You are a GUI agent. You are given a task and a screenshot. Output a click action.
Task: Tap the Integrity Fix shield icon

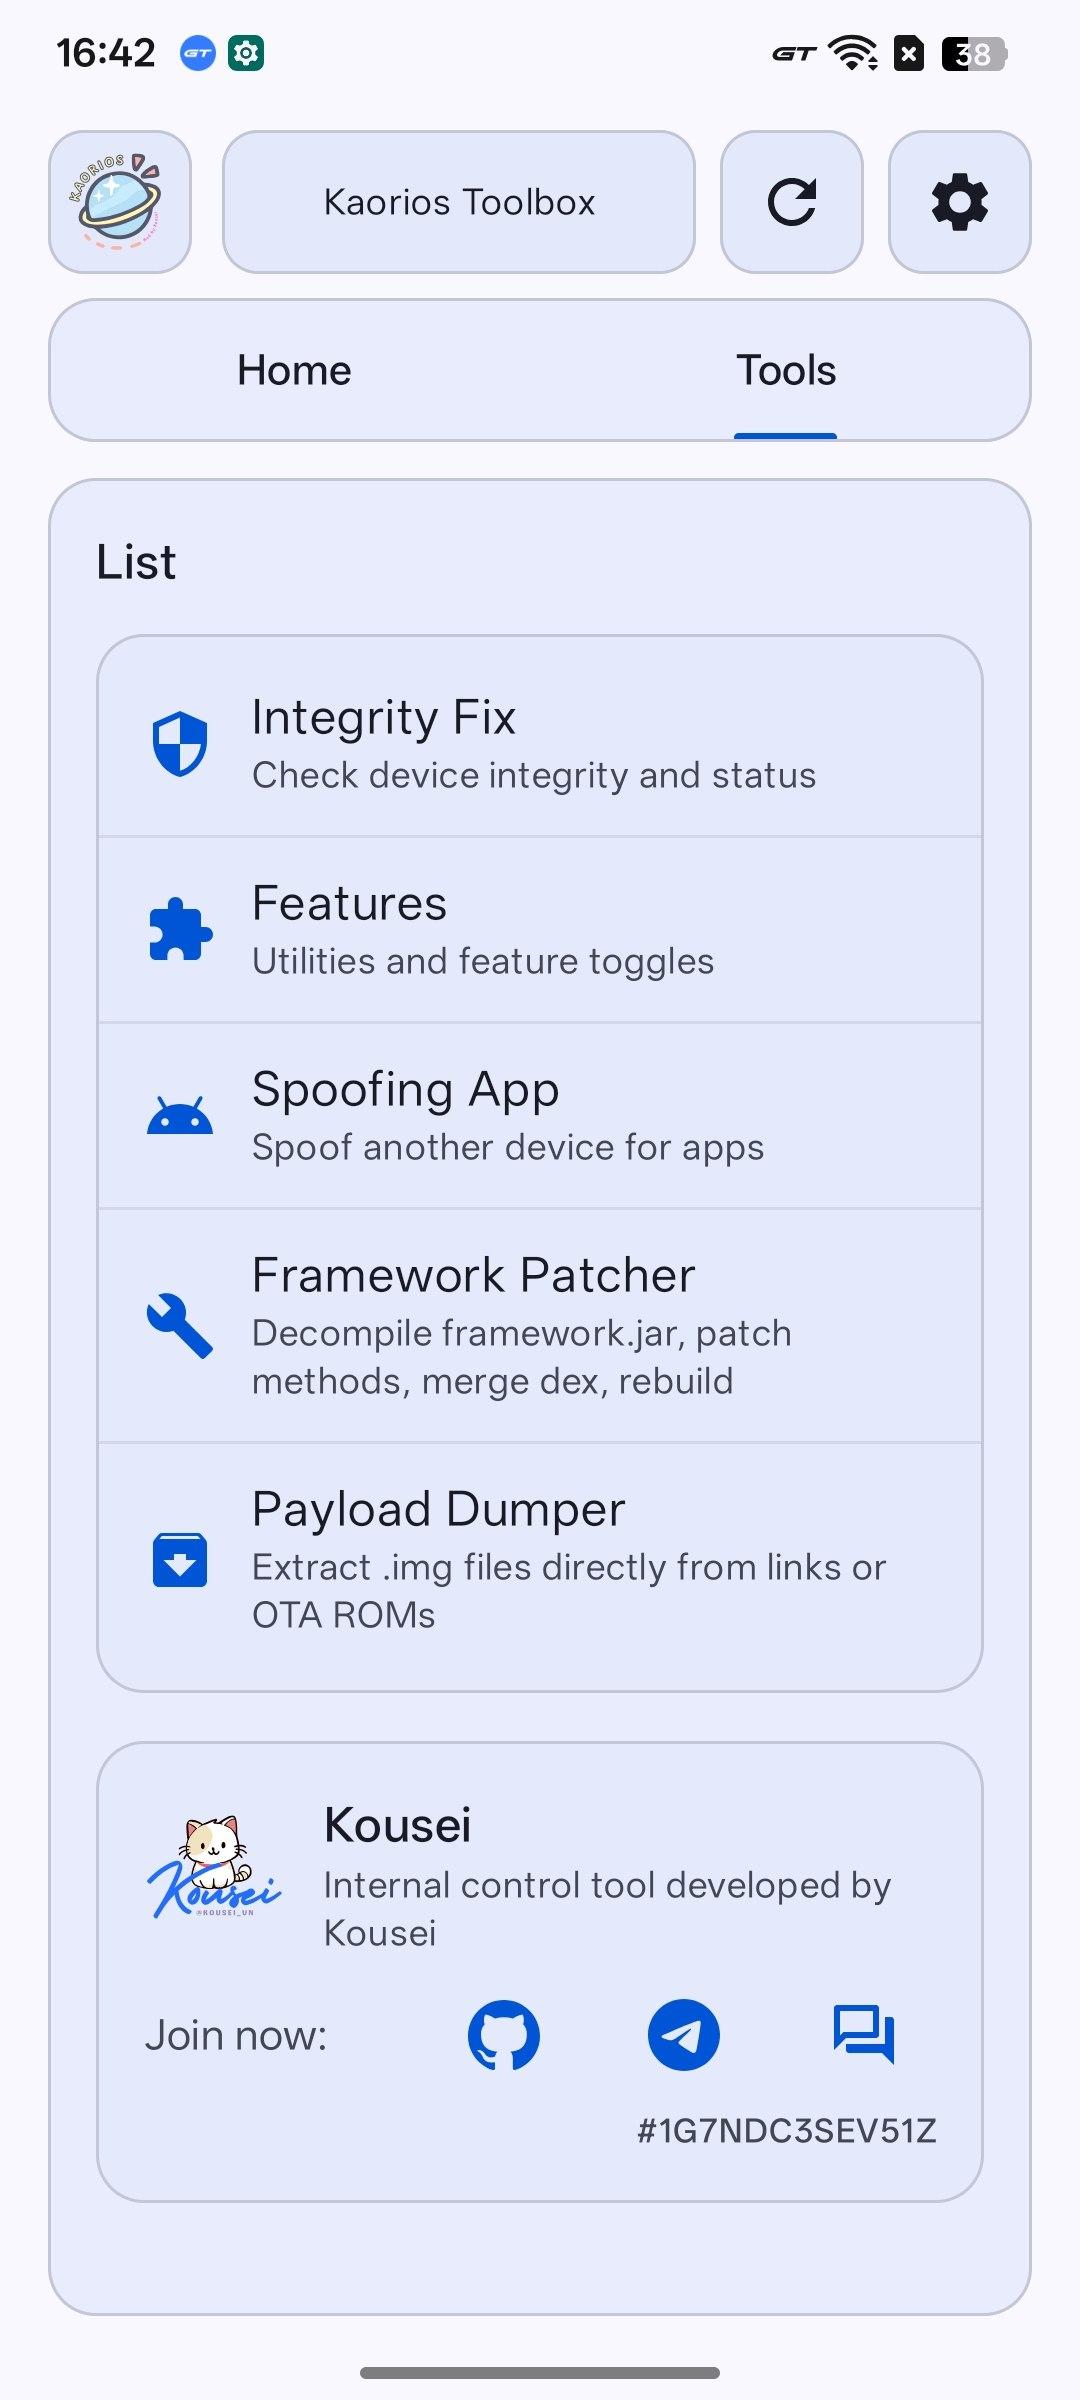coord(180,744)
